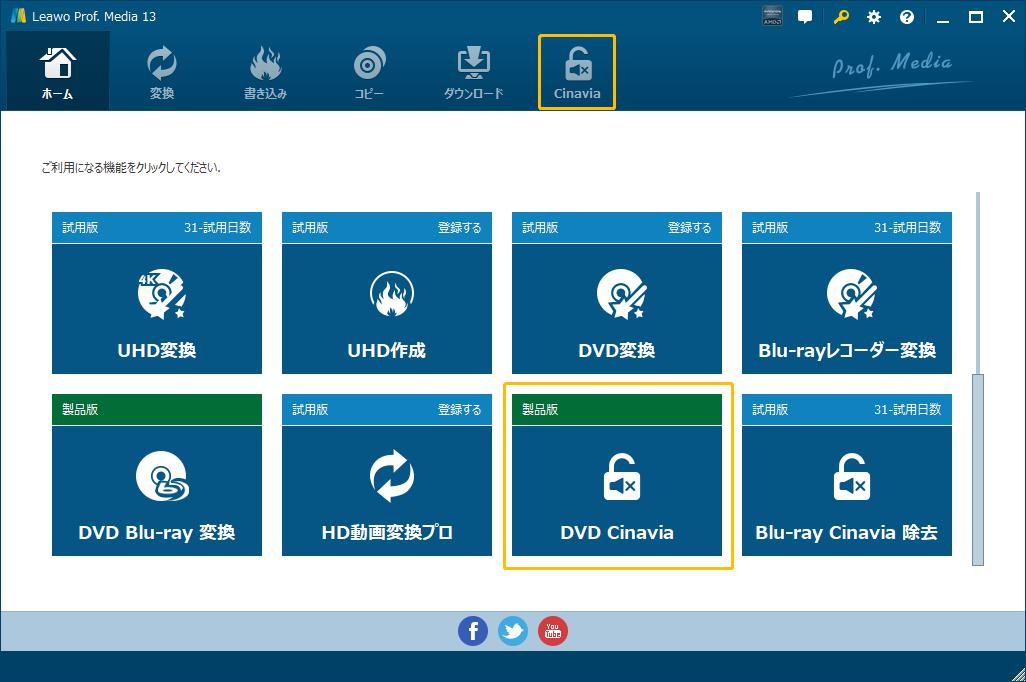Click 31-試用日数 on the Blu-rayレコーダー変換 tile

908,228
